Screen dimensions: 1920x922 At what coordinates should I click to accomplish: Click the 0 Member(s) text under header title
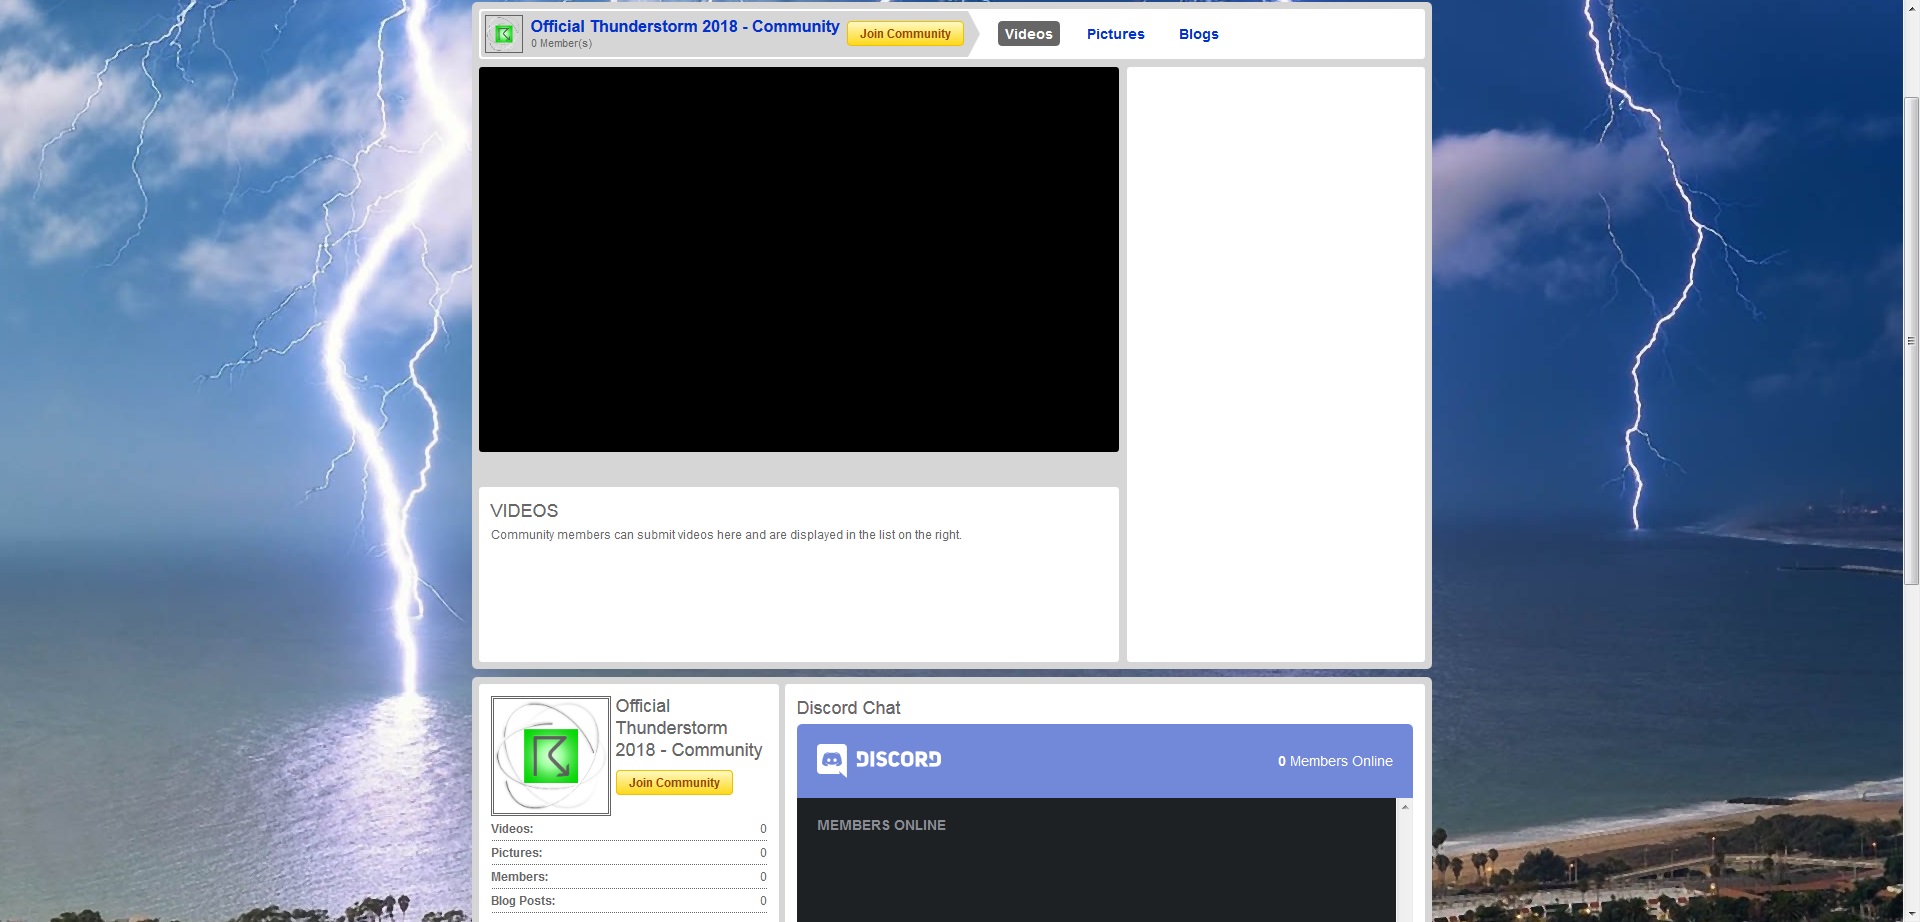(x=561, y=44)
